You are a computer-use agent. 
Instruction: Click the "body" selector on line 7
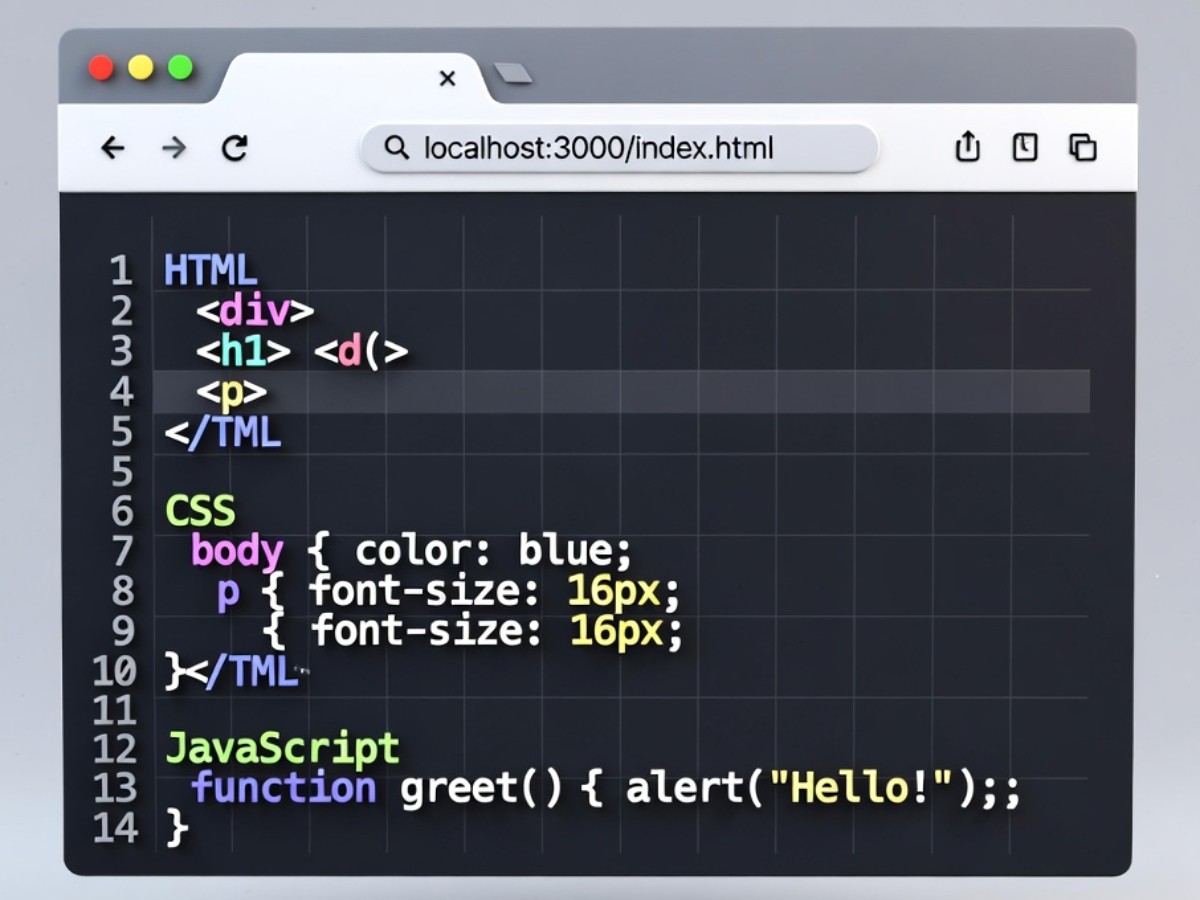click(237, 551)
